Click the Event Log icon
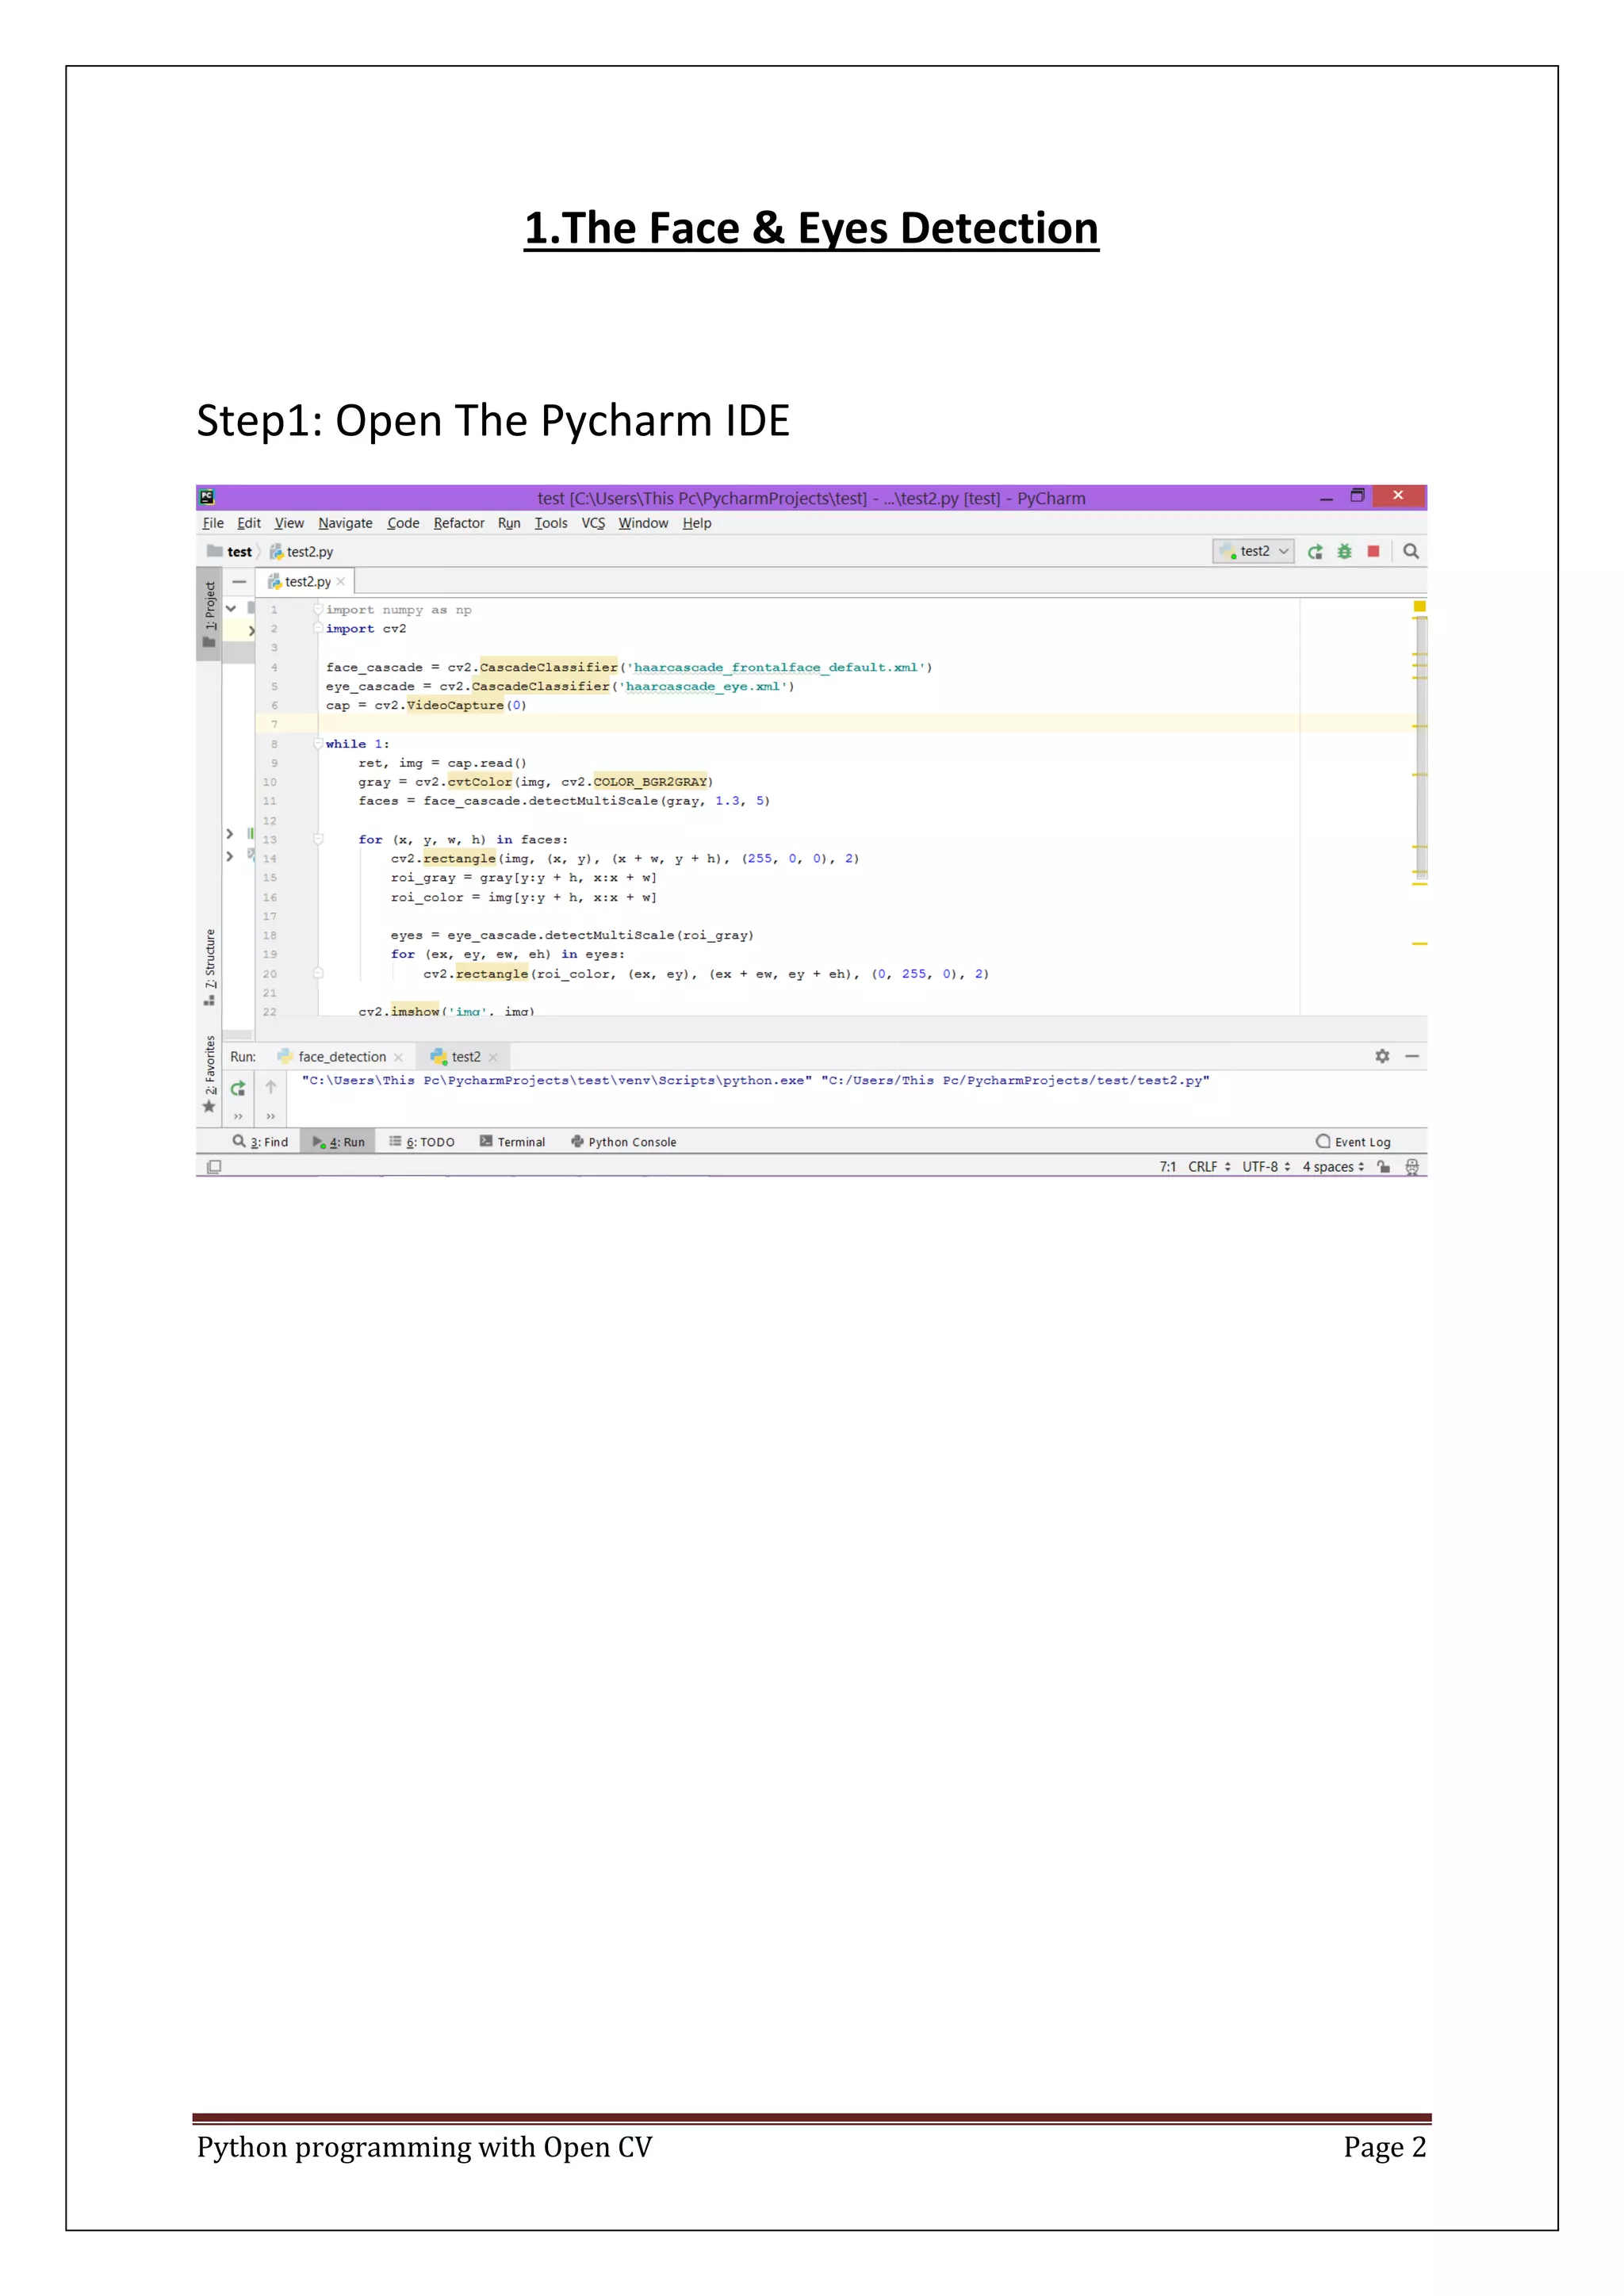The image size is (1624, 2296). [x=1323, y=1142]
